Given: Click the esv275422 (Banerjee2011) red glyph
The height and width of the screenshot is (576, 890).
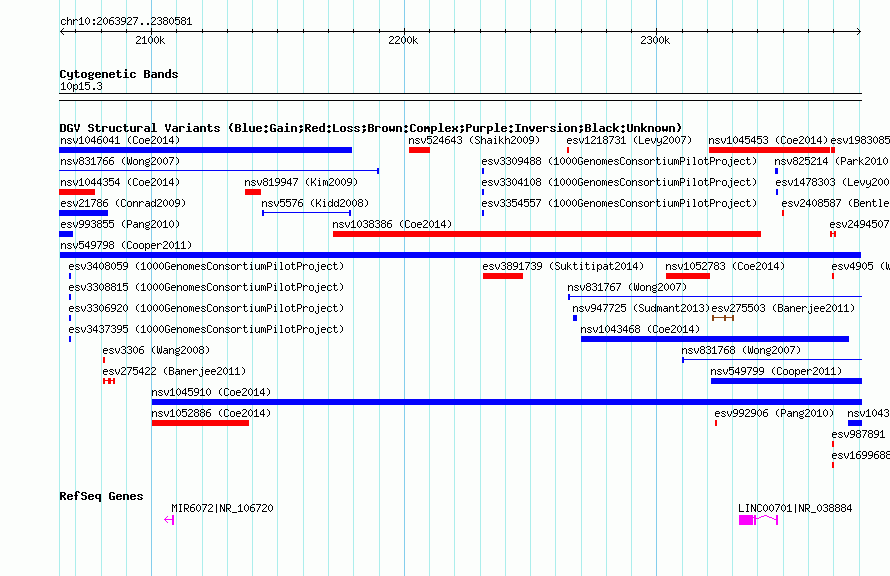Looking at the screenshot, I should click(109, 381).
